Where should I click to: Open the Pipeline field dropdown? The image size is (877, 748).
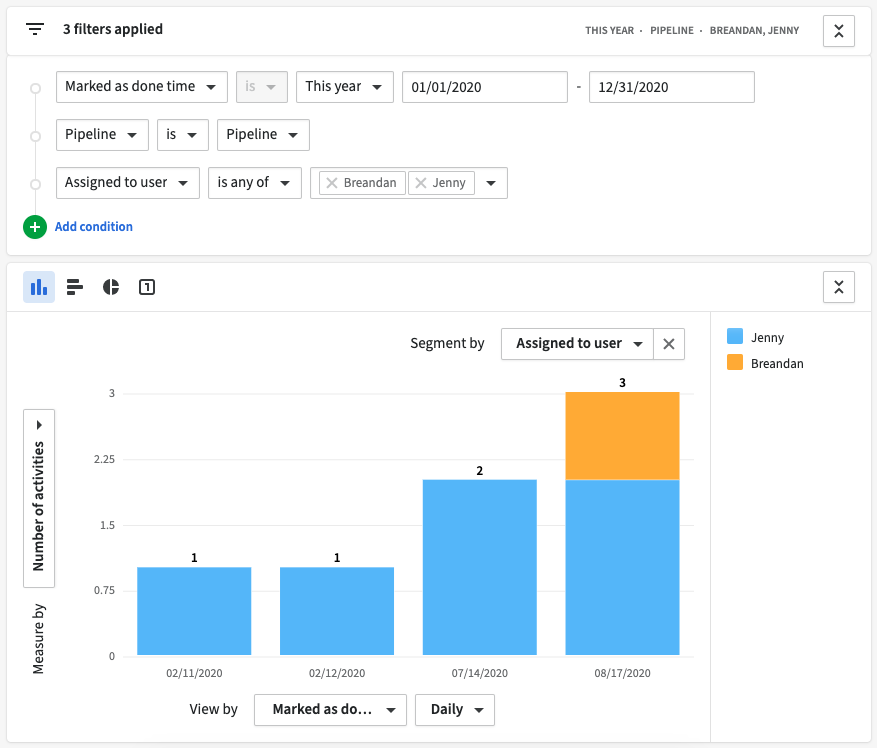click(x=102, y=135)
